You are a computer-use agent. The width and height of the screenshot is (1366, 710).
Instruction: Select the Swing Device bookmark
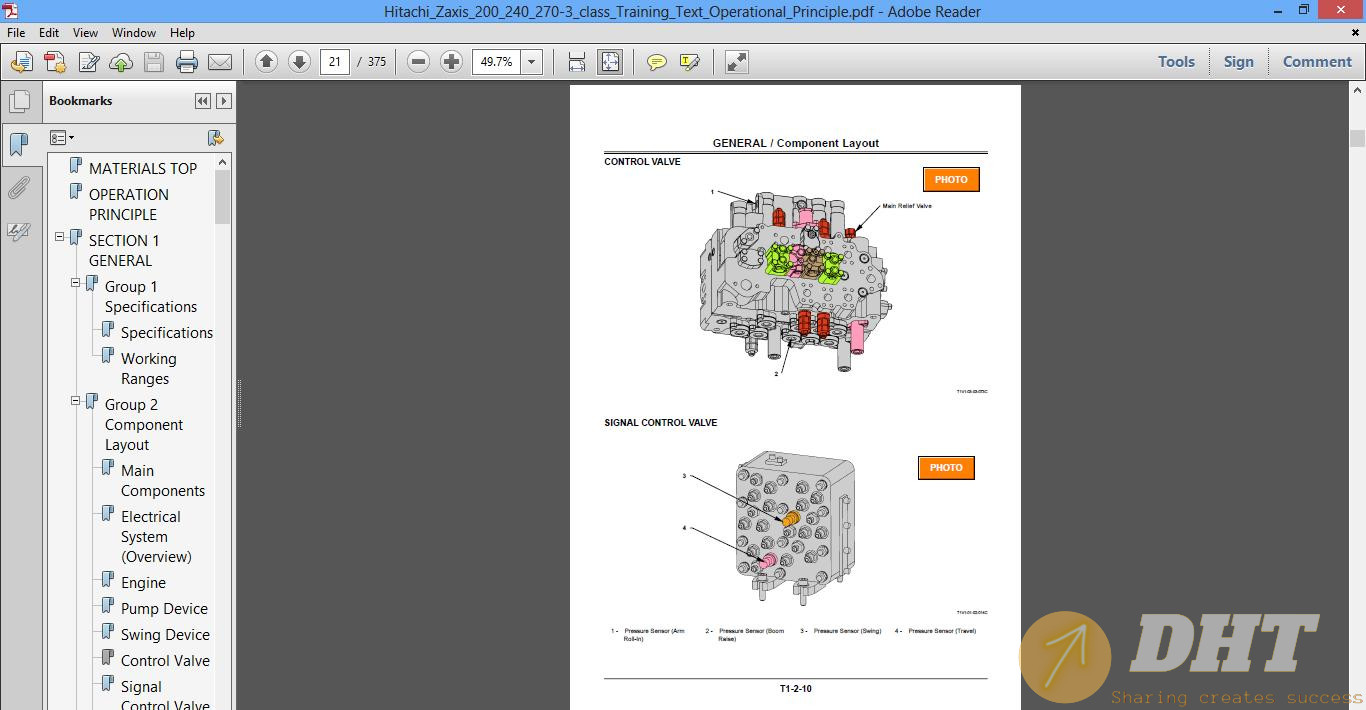pyautogui.click(x=165, y=635)
